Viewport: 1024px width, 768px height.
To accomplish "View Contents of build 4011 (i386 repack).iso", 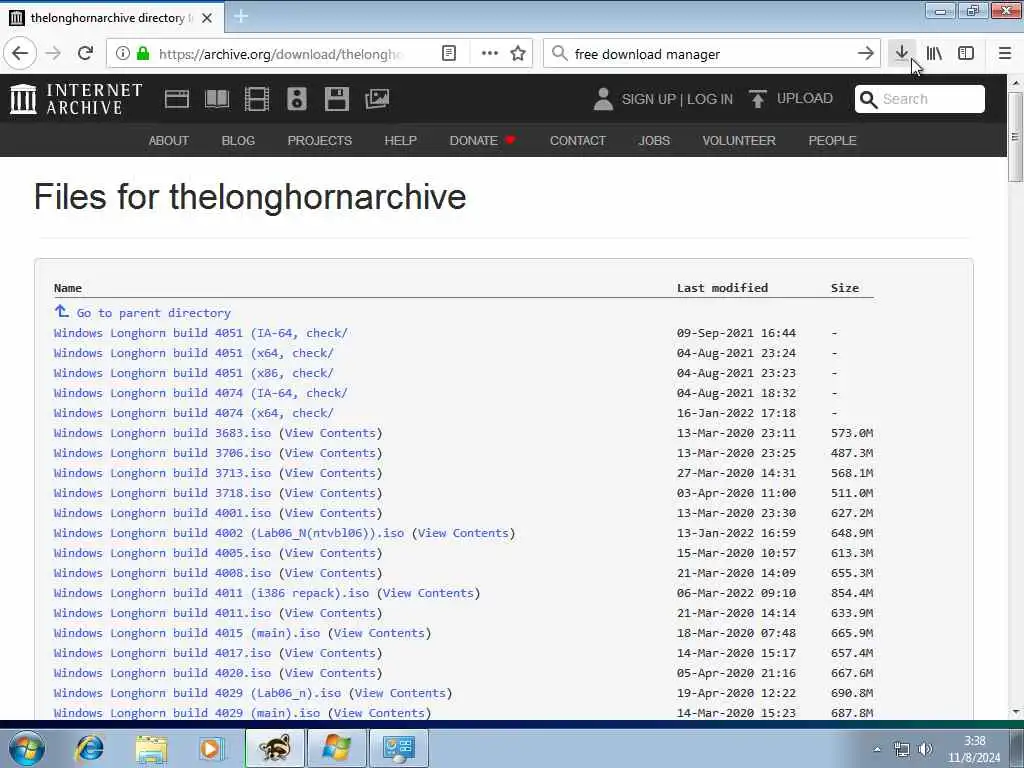I will [428, 593].
